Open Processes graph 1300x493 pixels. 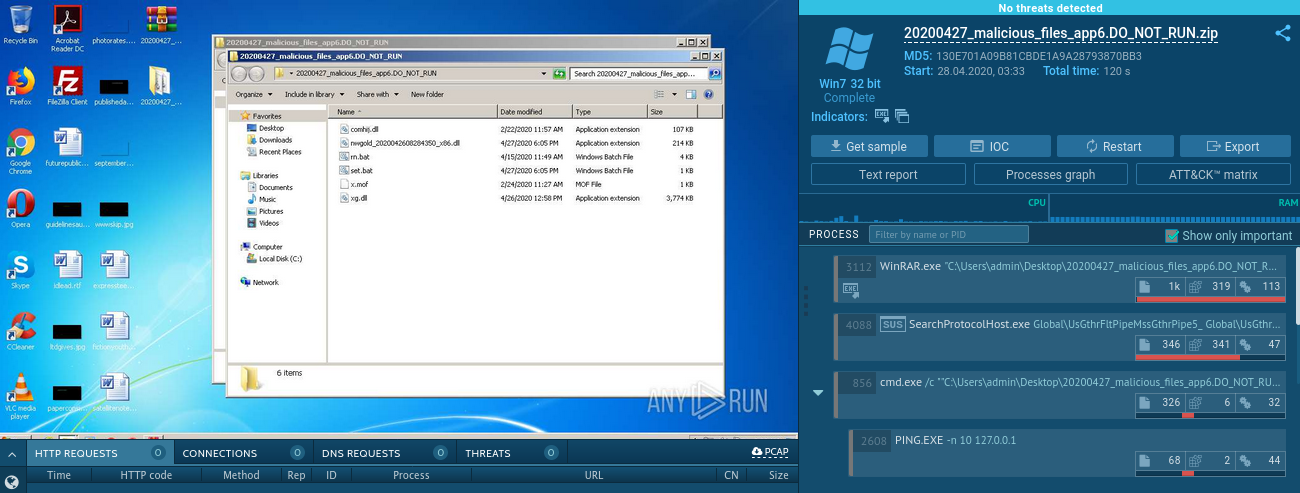pos(1050,174)
